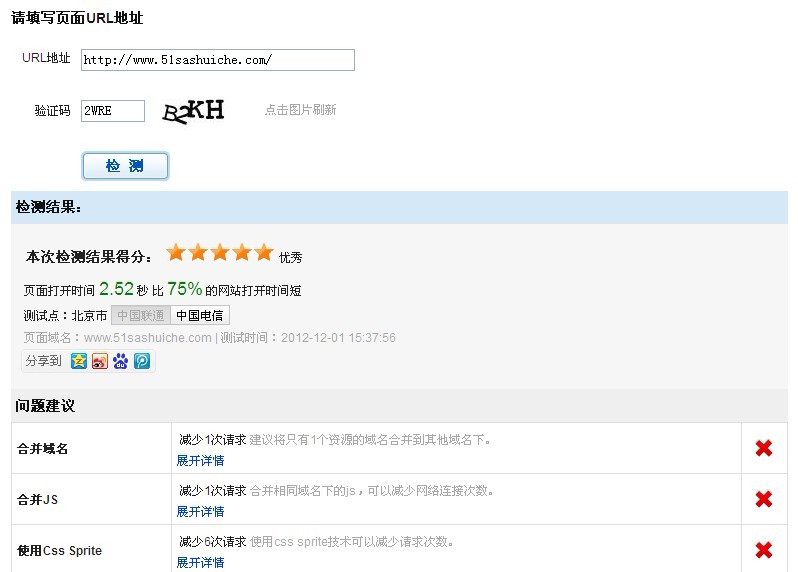Expand details for 合并域名 suggestion
The height and width of the screenshot is (572, 798).
click(x=200, y=461)
